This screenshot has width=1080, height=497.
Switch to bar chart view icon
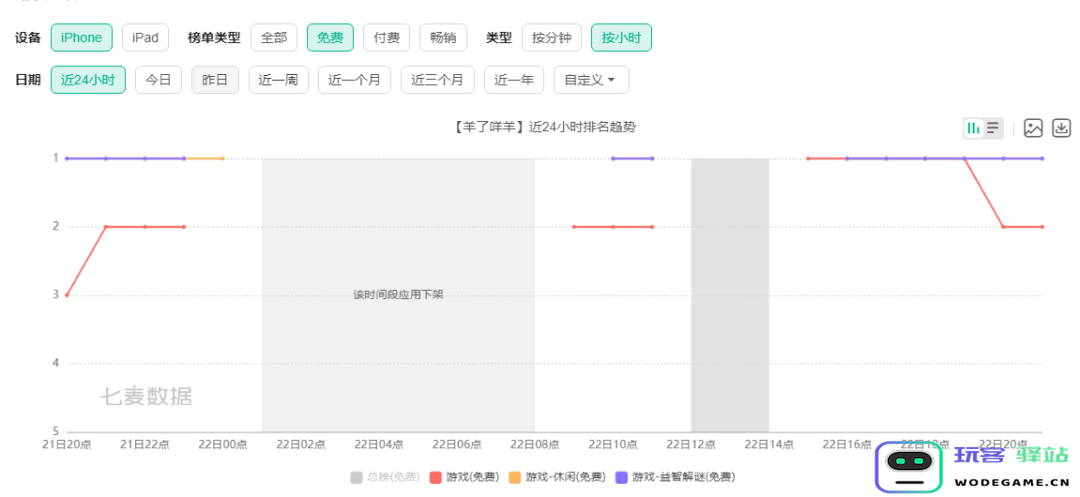click(973, 128)
